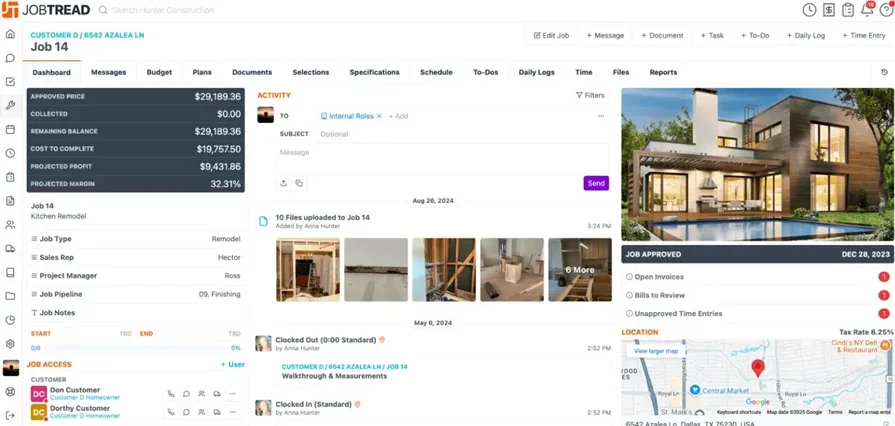The height and width of the screenshot is (426, 895).
Task: Open the history icon right of the Reports tab
Action: 883,72
